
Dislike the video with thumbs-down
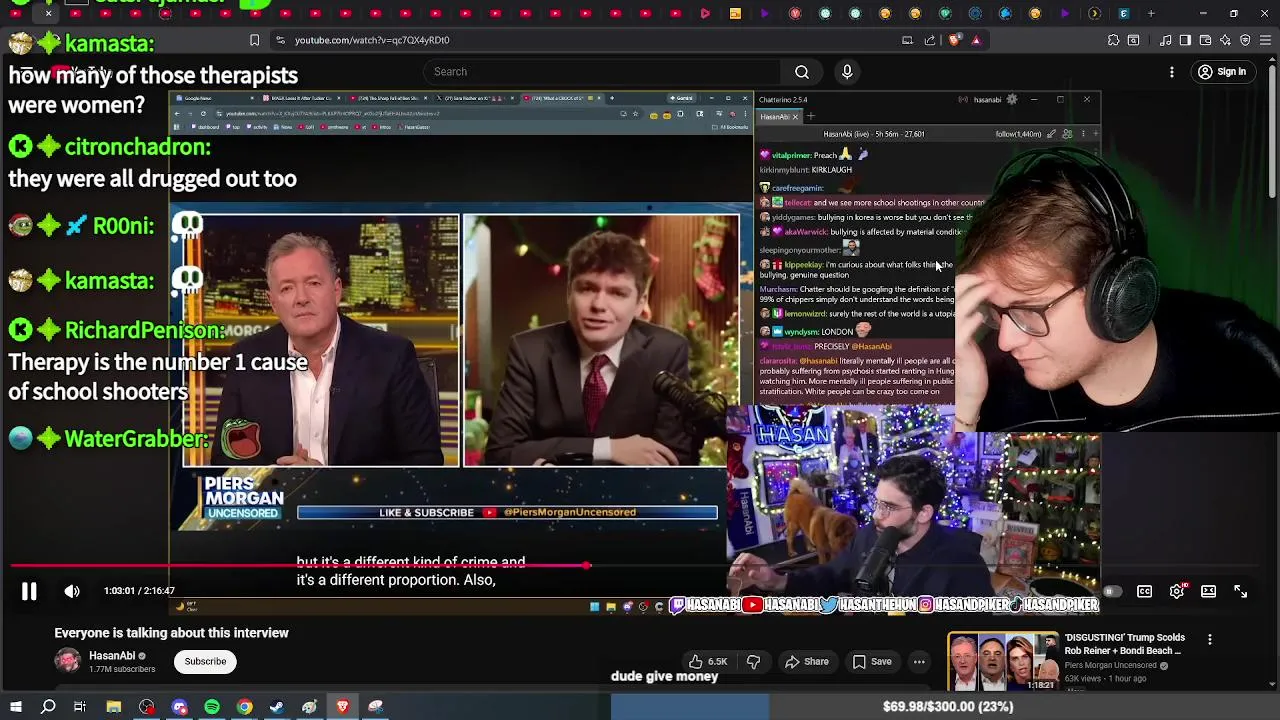(x=754, y=661)
